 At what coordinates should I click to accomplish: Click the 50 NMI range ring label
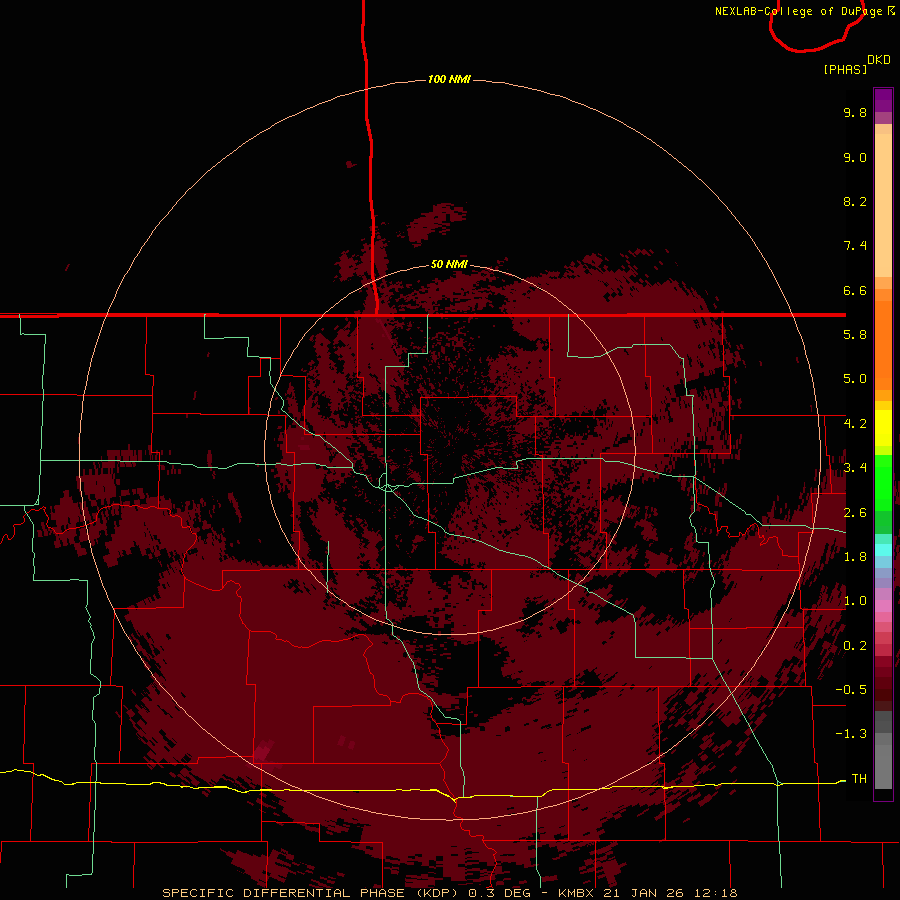click(449, 264)
